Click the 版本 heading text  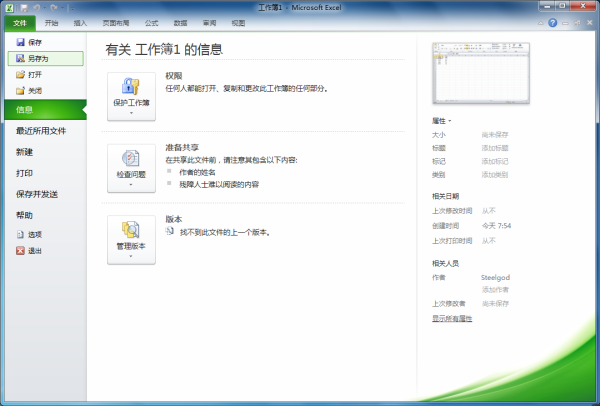tap(174, 219)
